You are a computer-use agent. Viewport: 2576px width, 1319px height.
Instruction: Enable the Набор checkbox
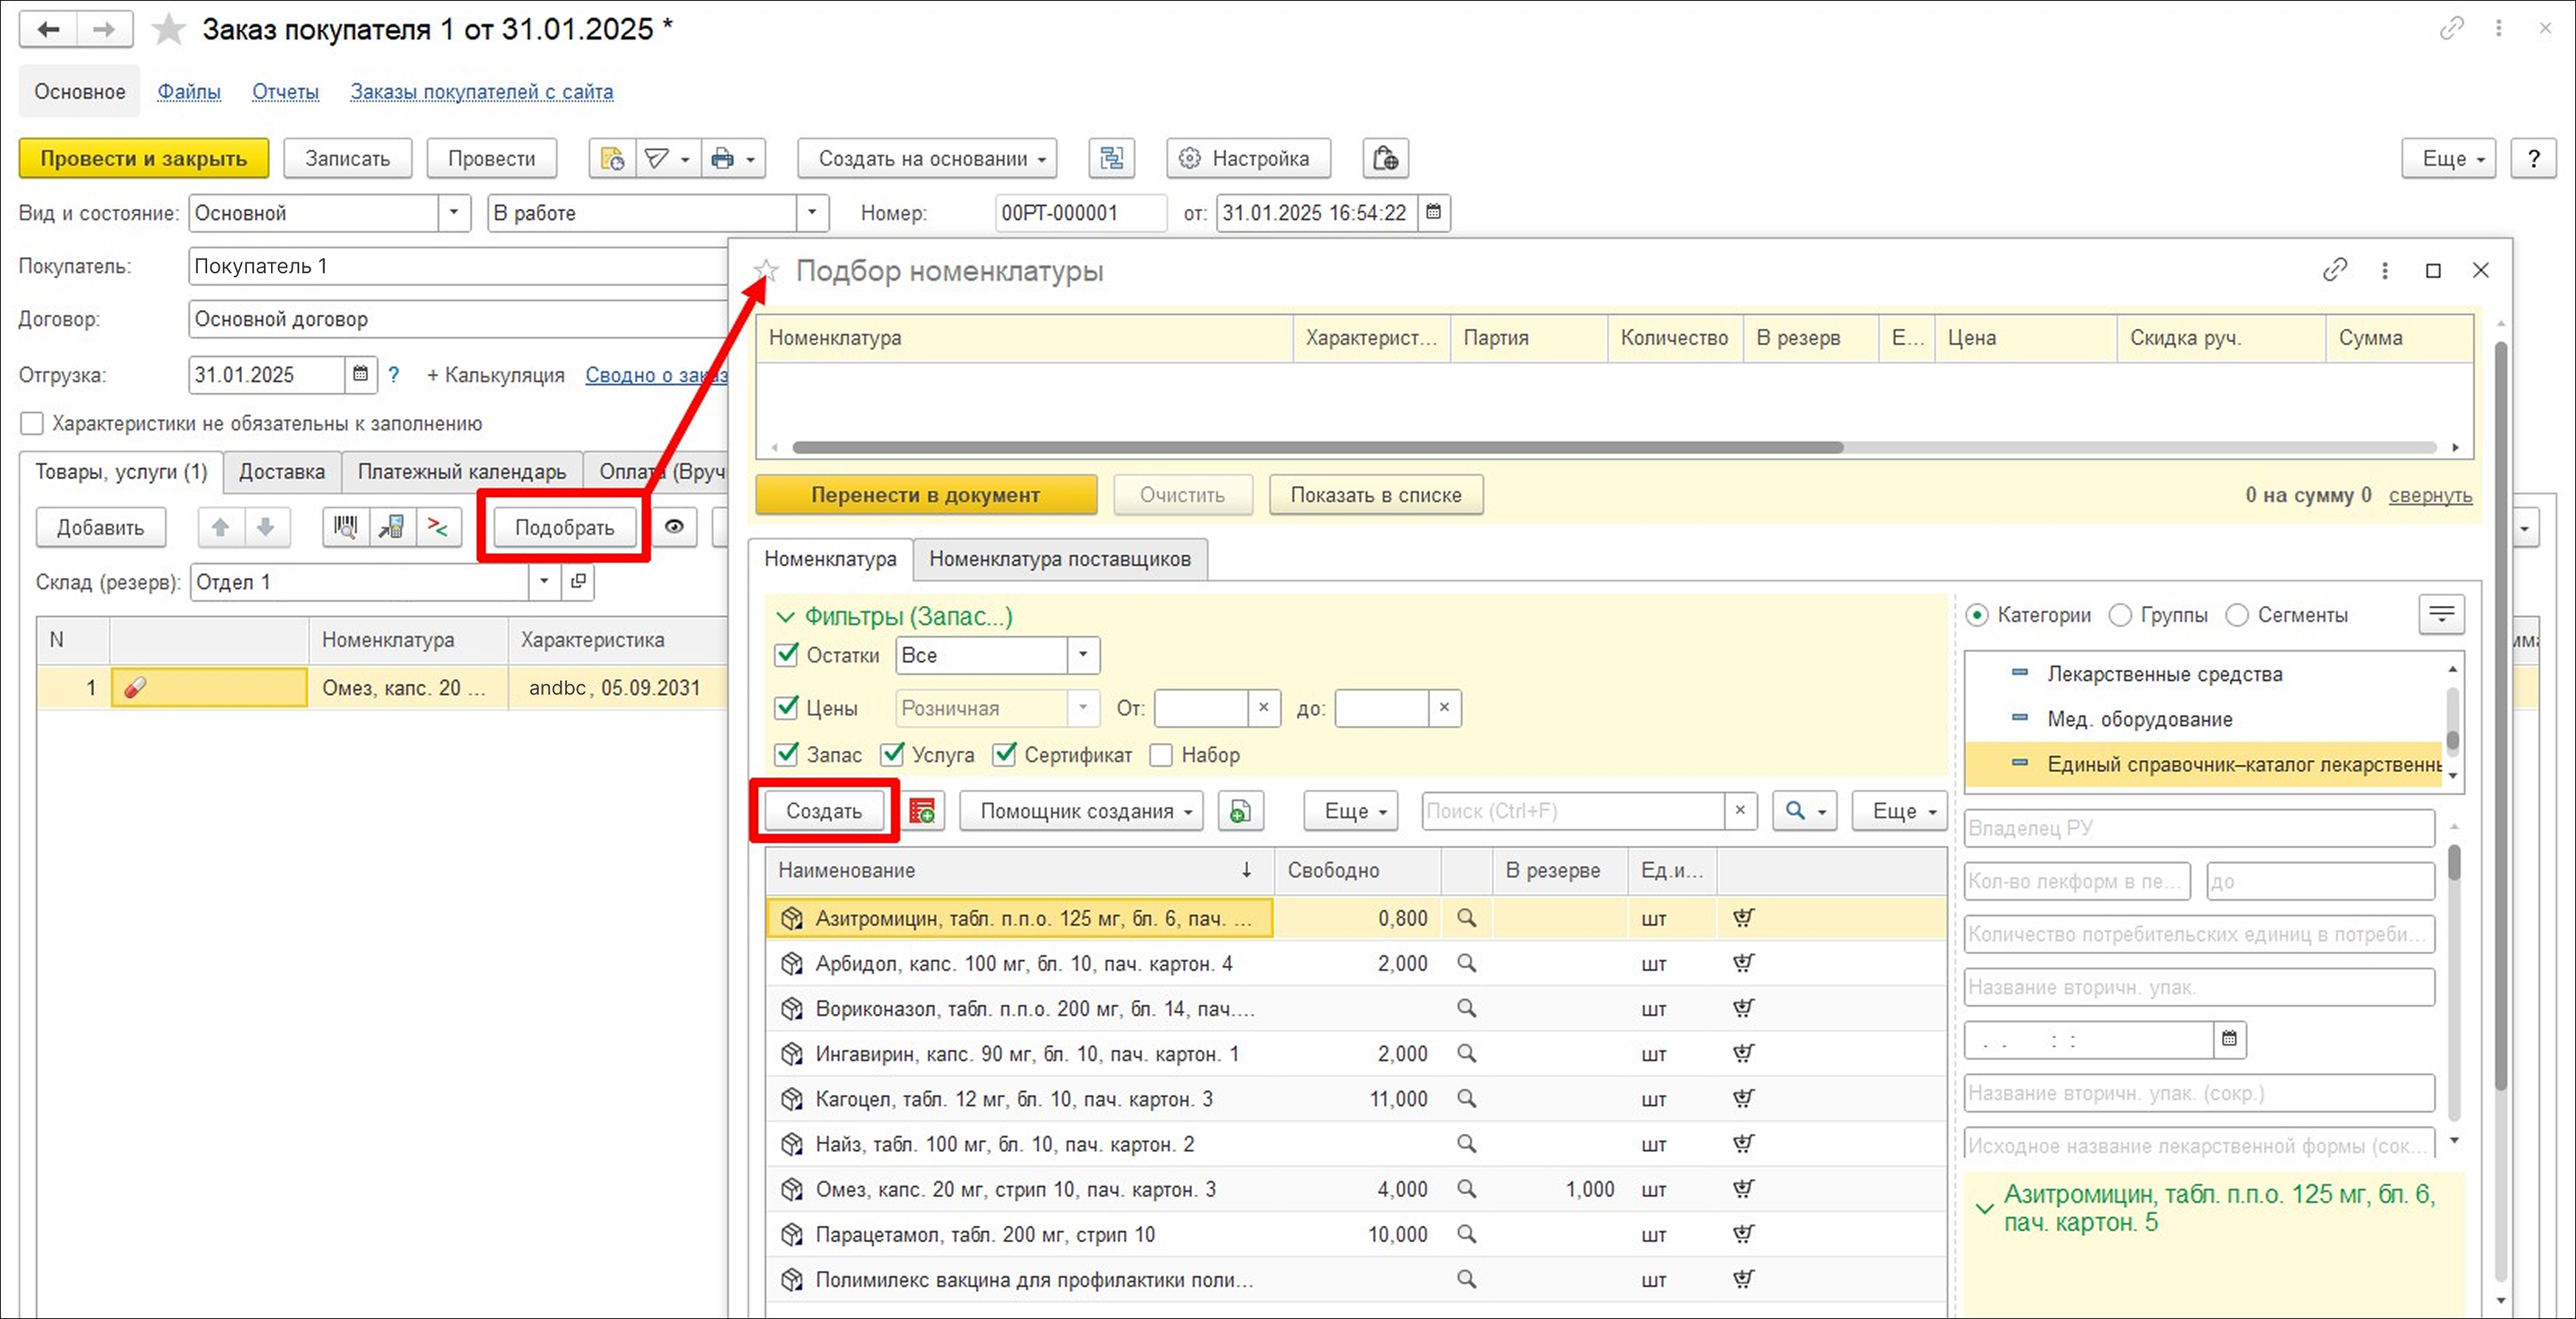tap(1161, 755)
